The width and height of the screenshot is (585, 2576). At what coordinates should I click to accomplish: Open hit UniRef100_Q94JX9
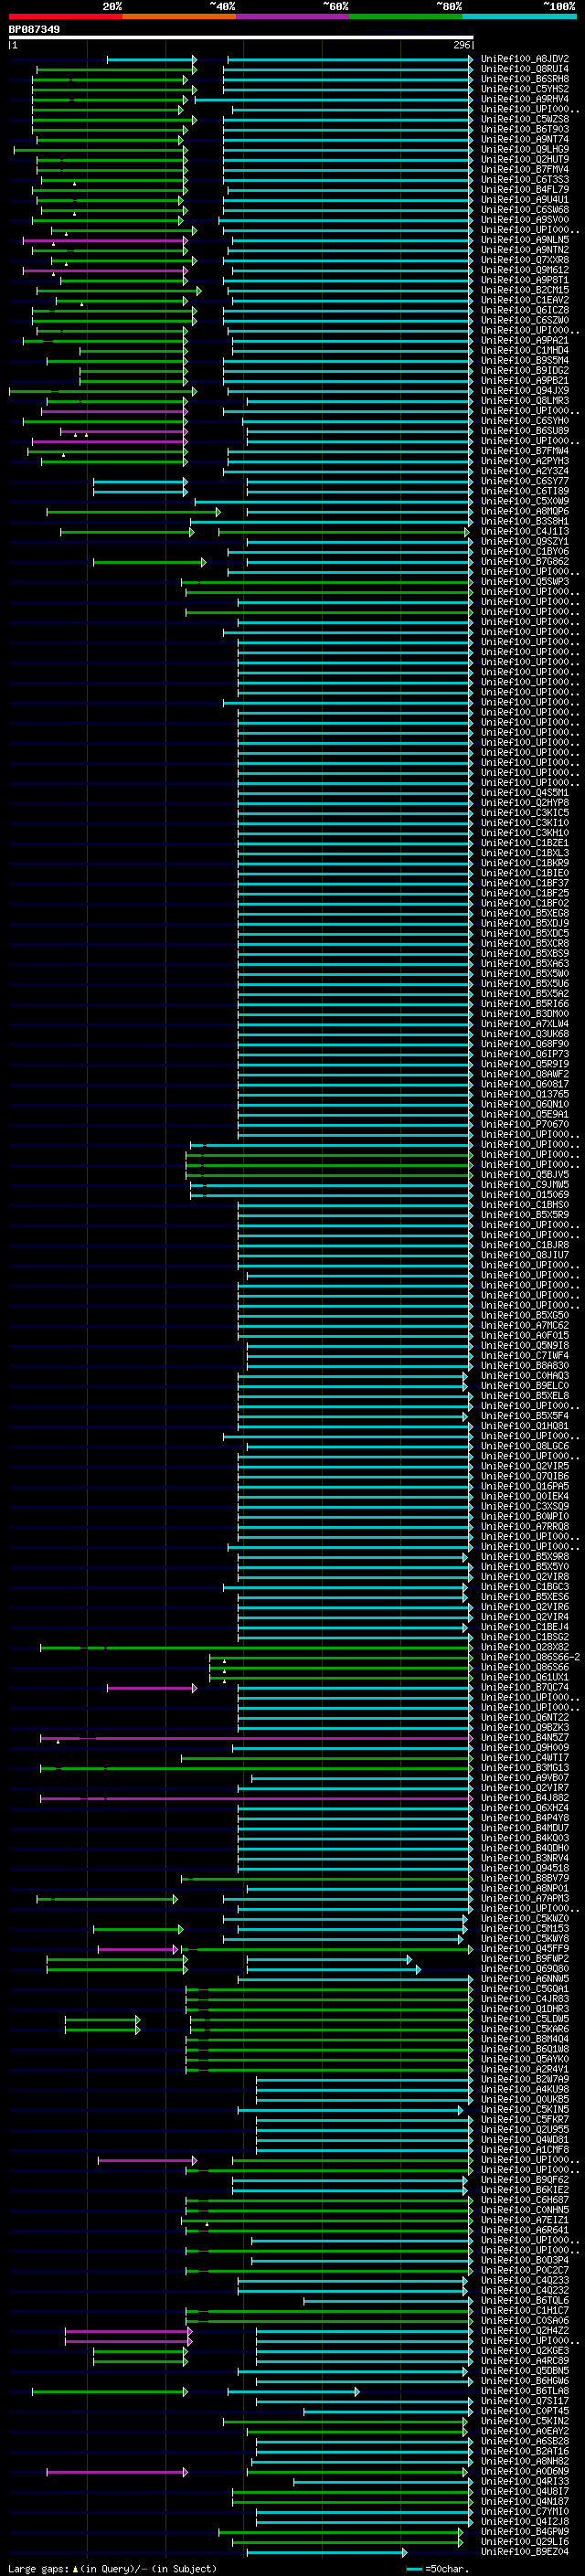pos(525,391)
